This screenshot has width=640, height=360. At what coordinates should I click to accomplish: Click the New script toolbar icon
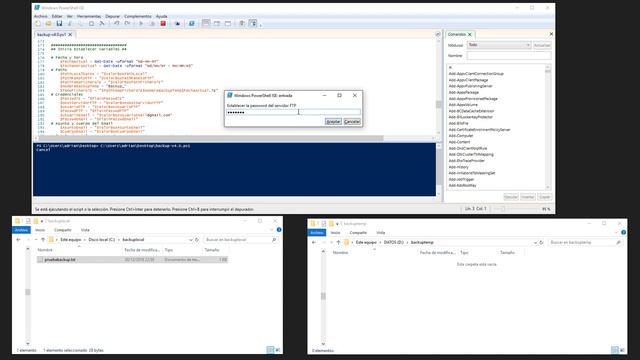point(38,24)
